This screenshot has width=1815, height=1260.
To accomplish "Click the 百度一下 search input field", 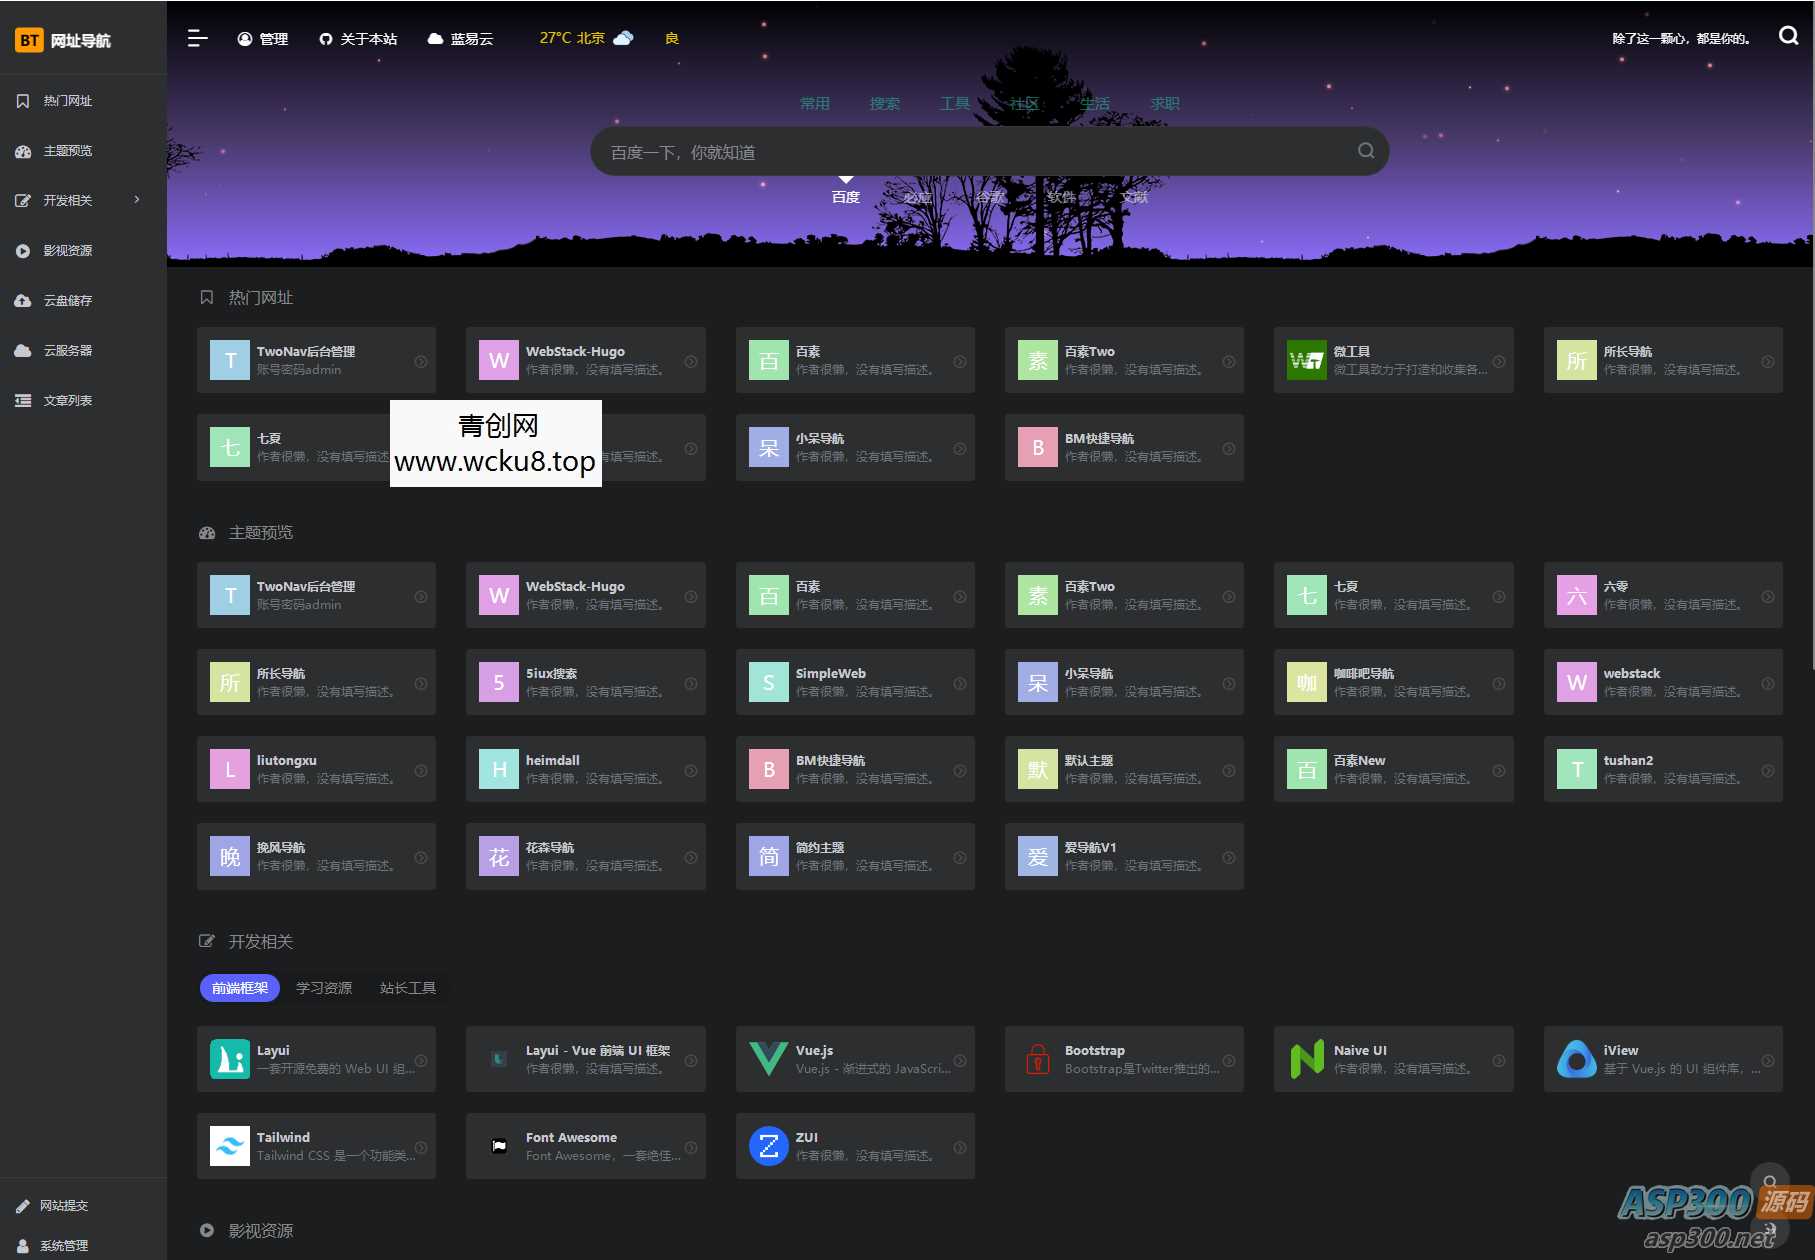I will coord(970,152).
